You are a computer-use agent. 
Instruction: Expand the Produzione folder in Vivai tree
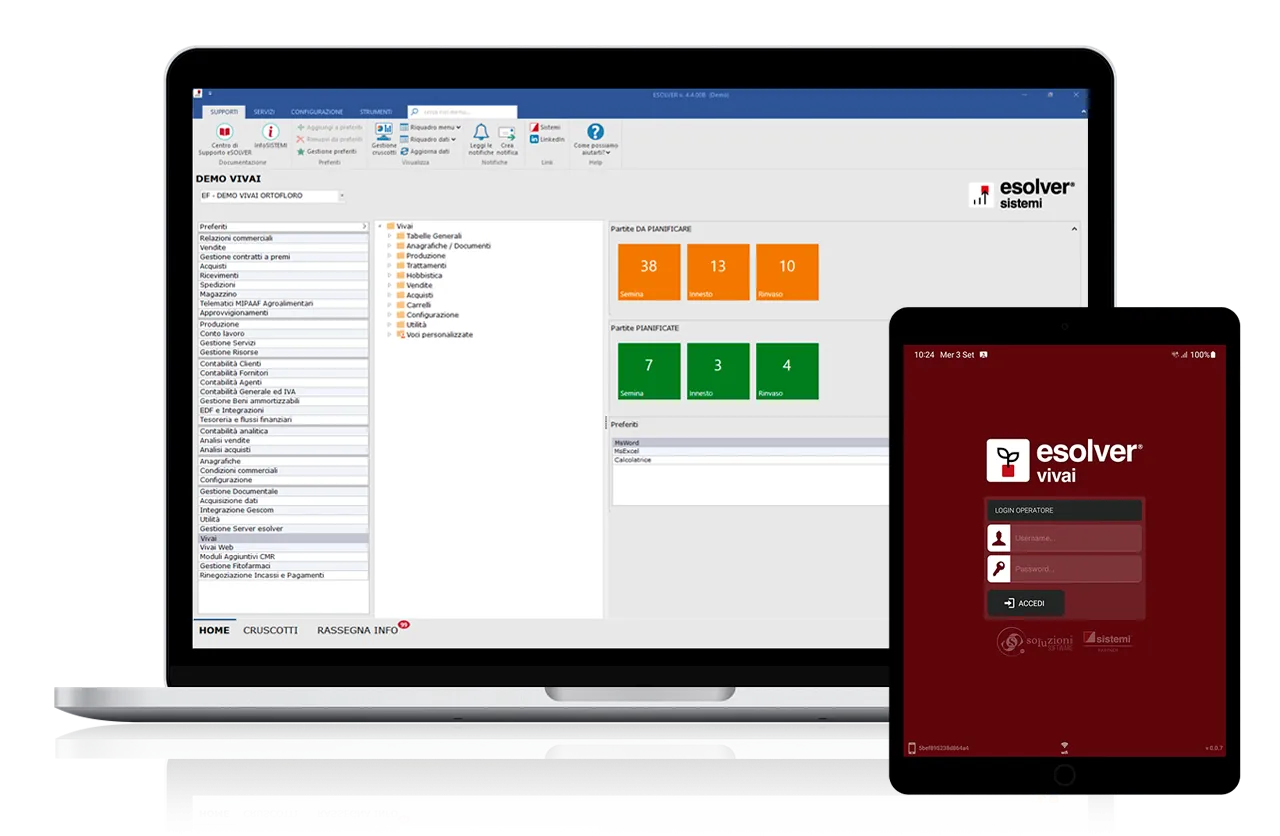(389, 256)
